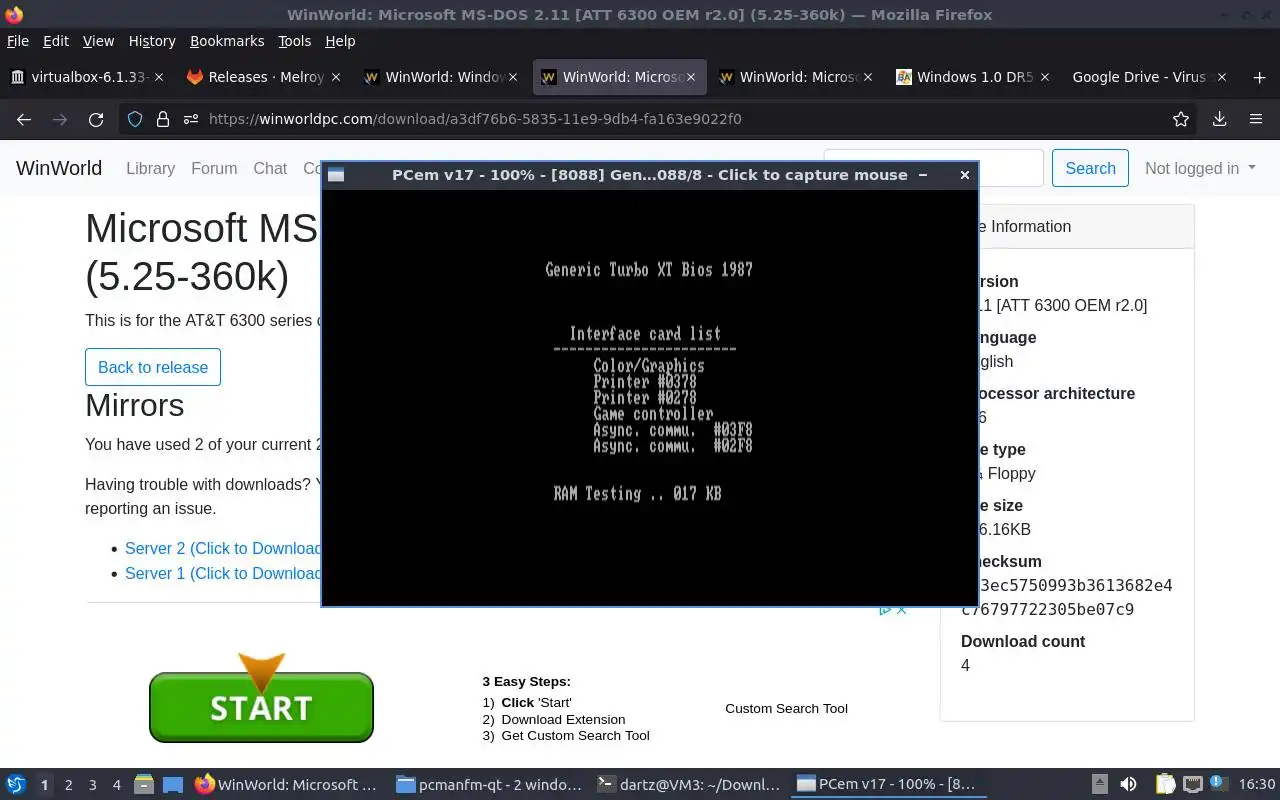Open the Firefox hamburger menu
The height and width of the screenshot is (800, 1280).
coord(1256,119)
